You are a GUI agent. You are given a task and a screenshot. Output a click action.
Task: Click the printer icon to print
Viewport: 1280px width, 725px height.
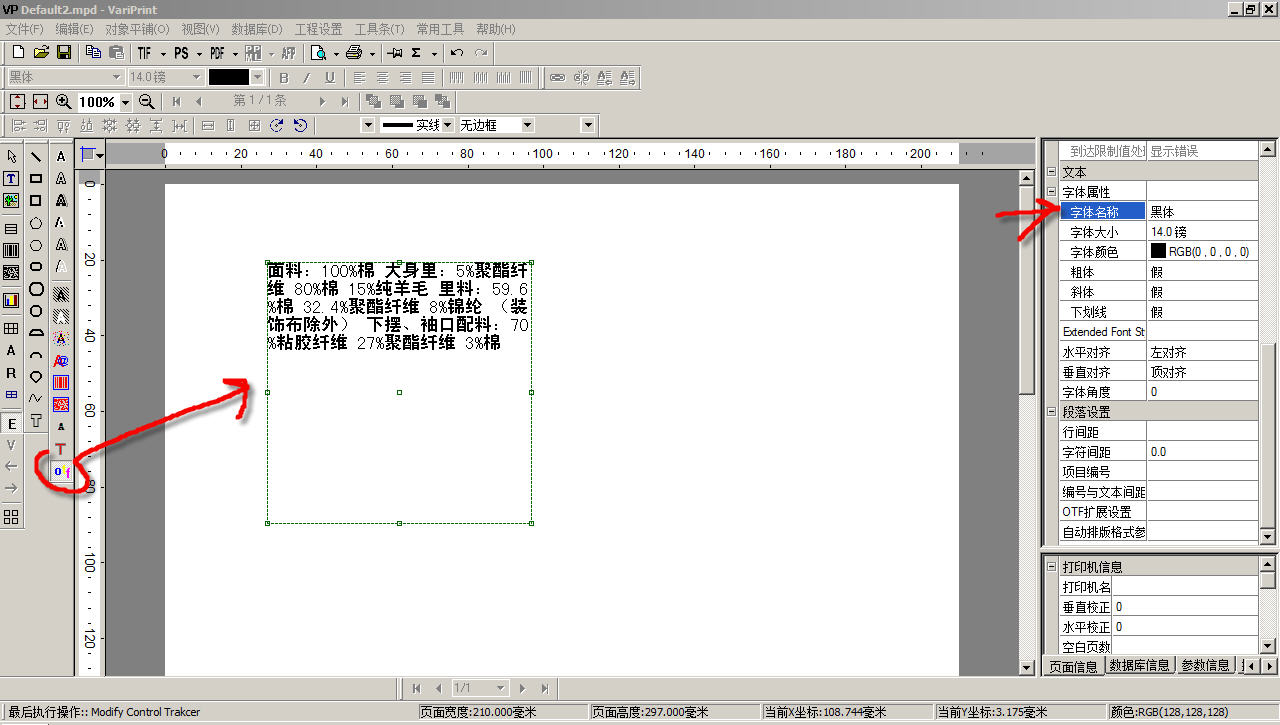354,53
